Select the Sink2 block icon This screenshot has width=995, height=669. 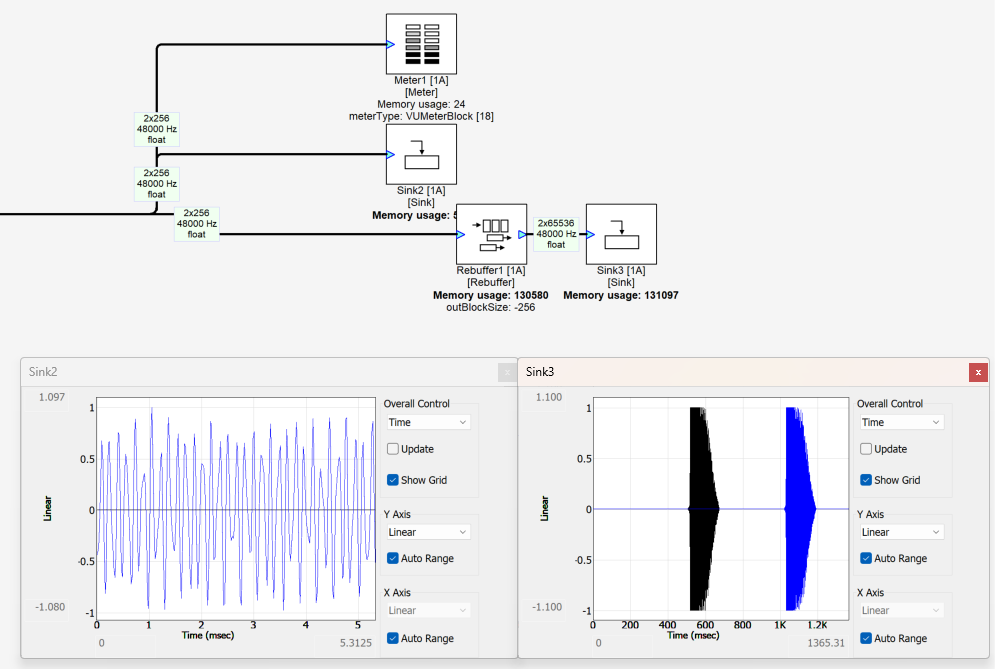point(421,154)
